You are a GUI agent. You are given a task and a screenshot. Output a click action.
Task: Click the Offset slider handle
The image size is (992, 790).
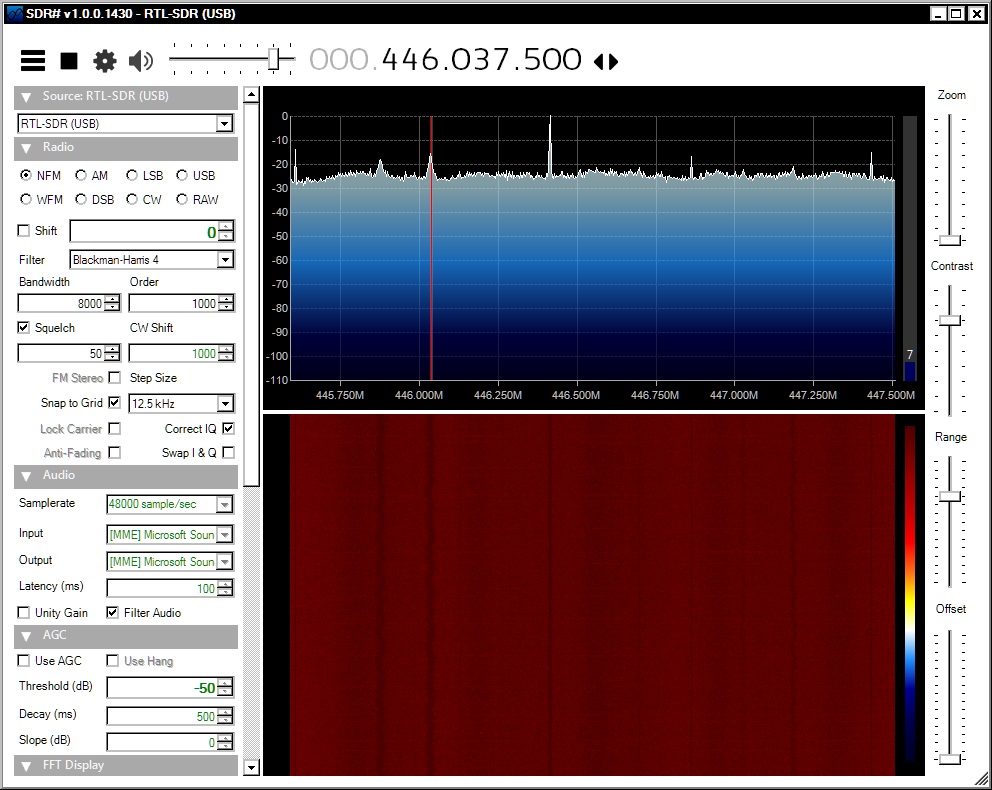tap(950, 758)
